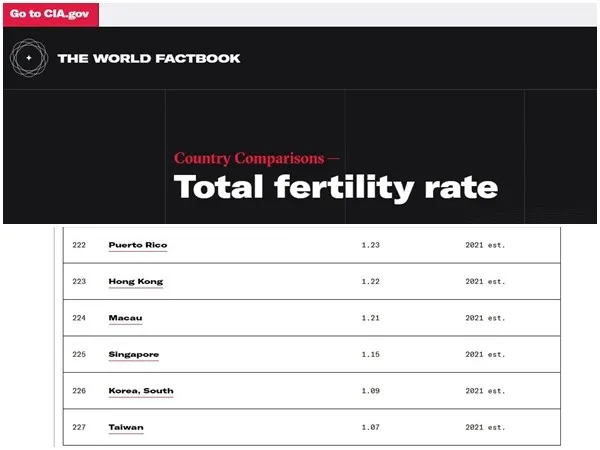The width and height of the screenshot is (600, 450).
Task: Click South Korea's 1.09 fertility value
Action: click(370, 391)
